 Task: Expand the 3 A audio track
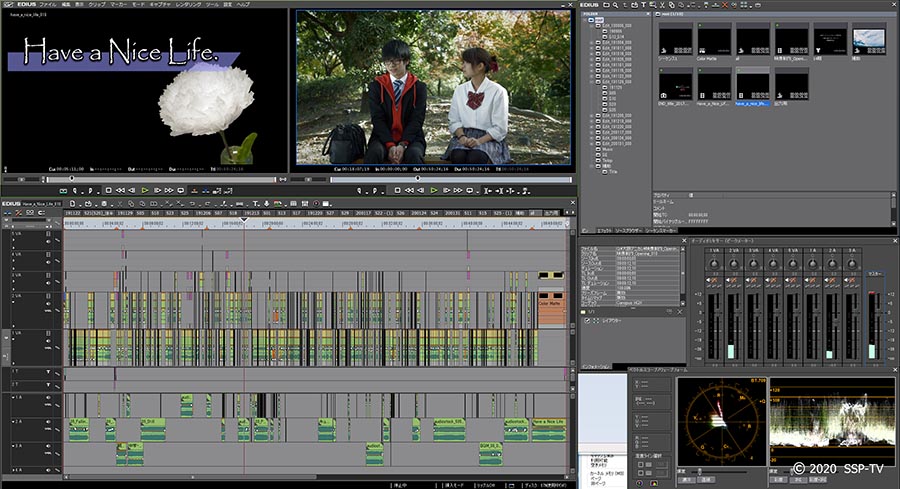(13, 446)
